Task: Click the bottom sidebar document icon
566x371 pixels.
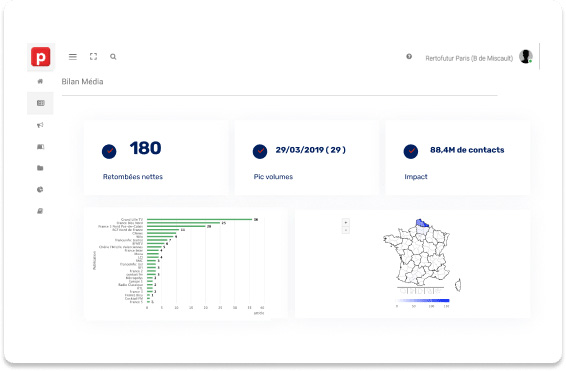Action: (x=40, y=211)
